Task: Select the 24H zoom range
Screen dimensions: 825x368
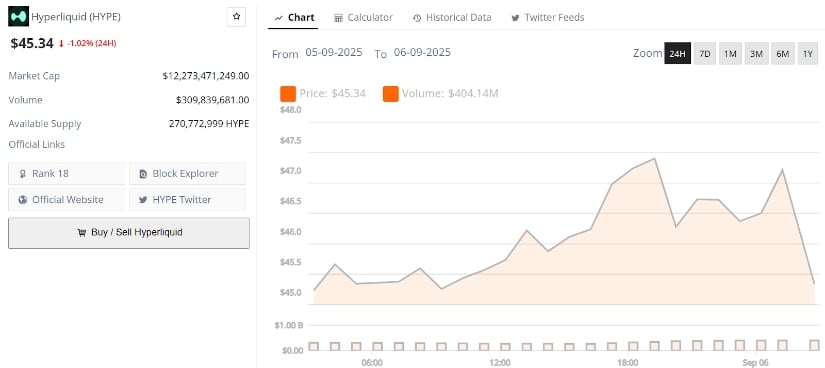Action: click(x=677, y=54)
